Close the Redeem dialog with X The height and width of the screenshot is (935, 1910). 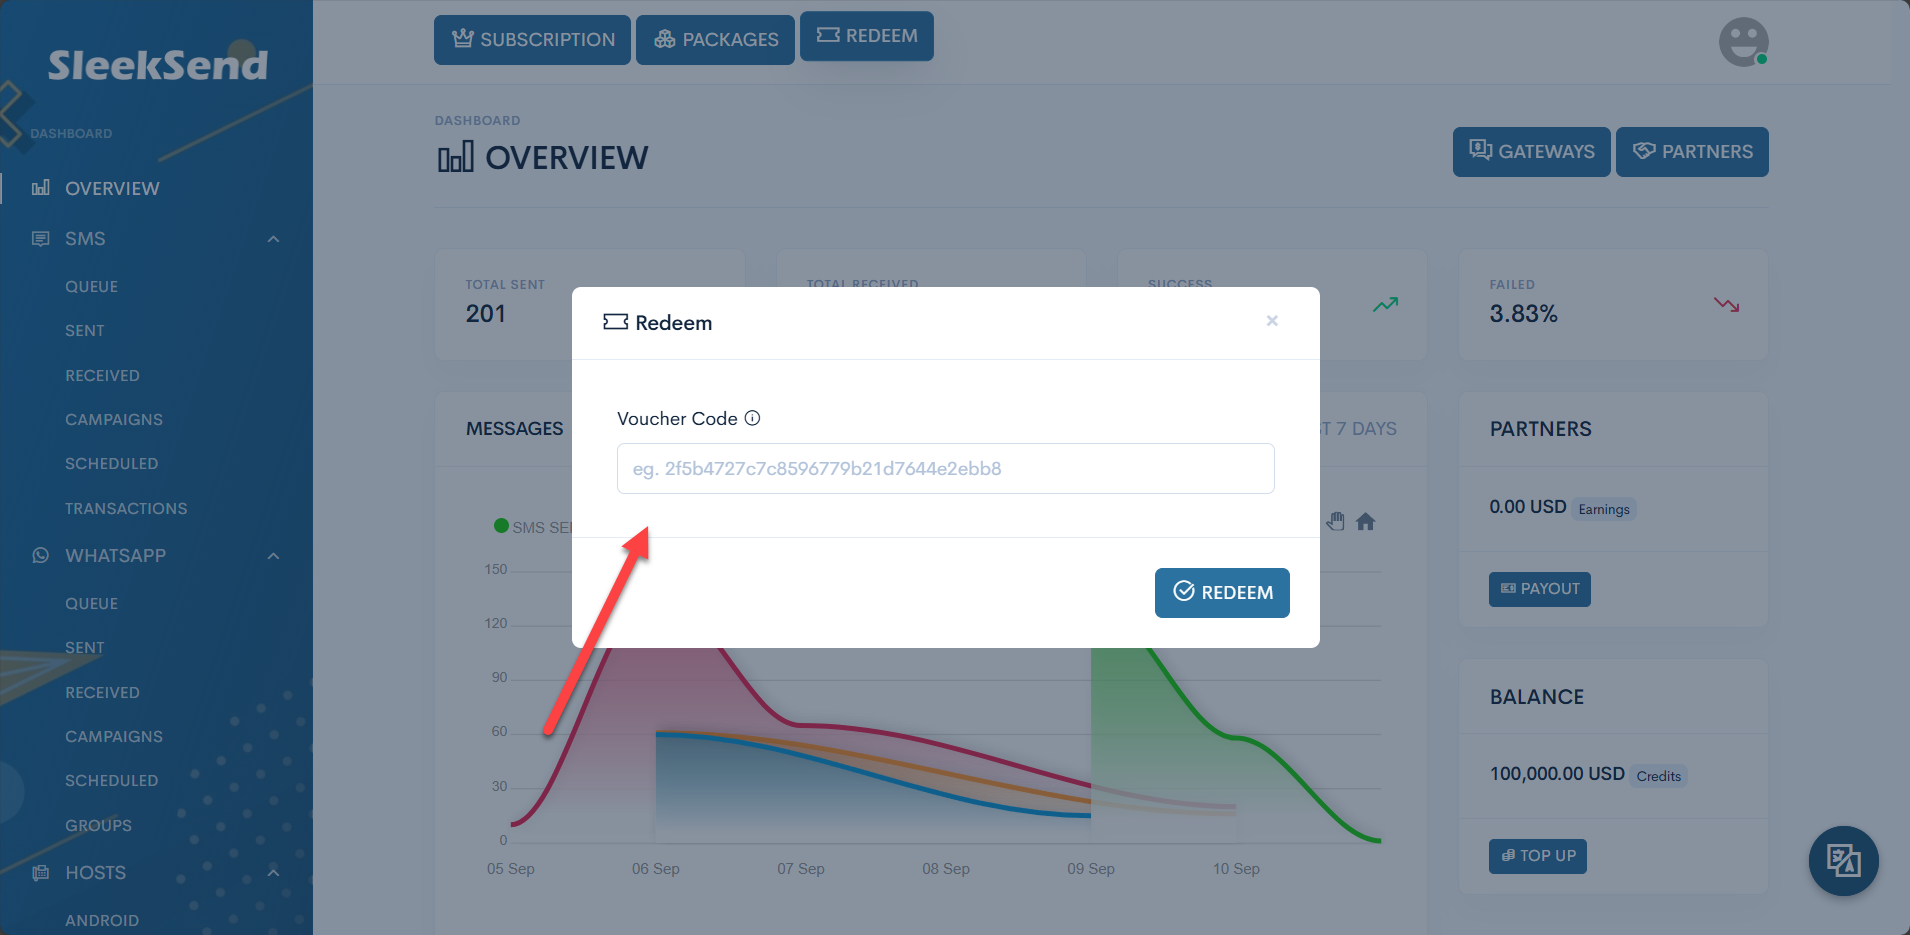coord(1272,321)
